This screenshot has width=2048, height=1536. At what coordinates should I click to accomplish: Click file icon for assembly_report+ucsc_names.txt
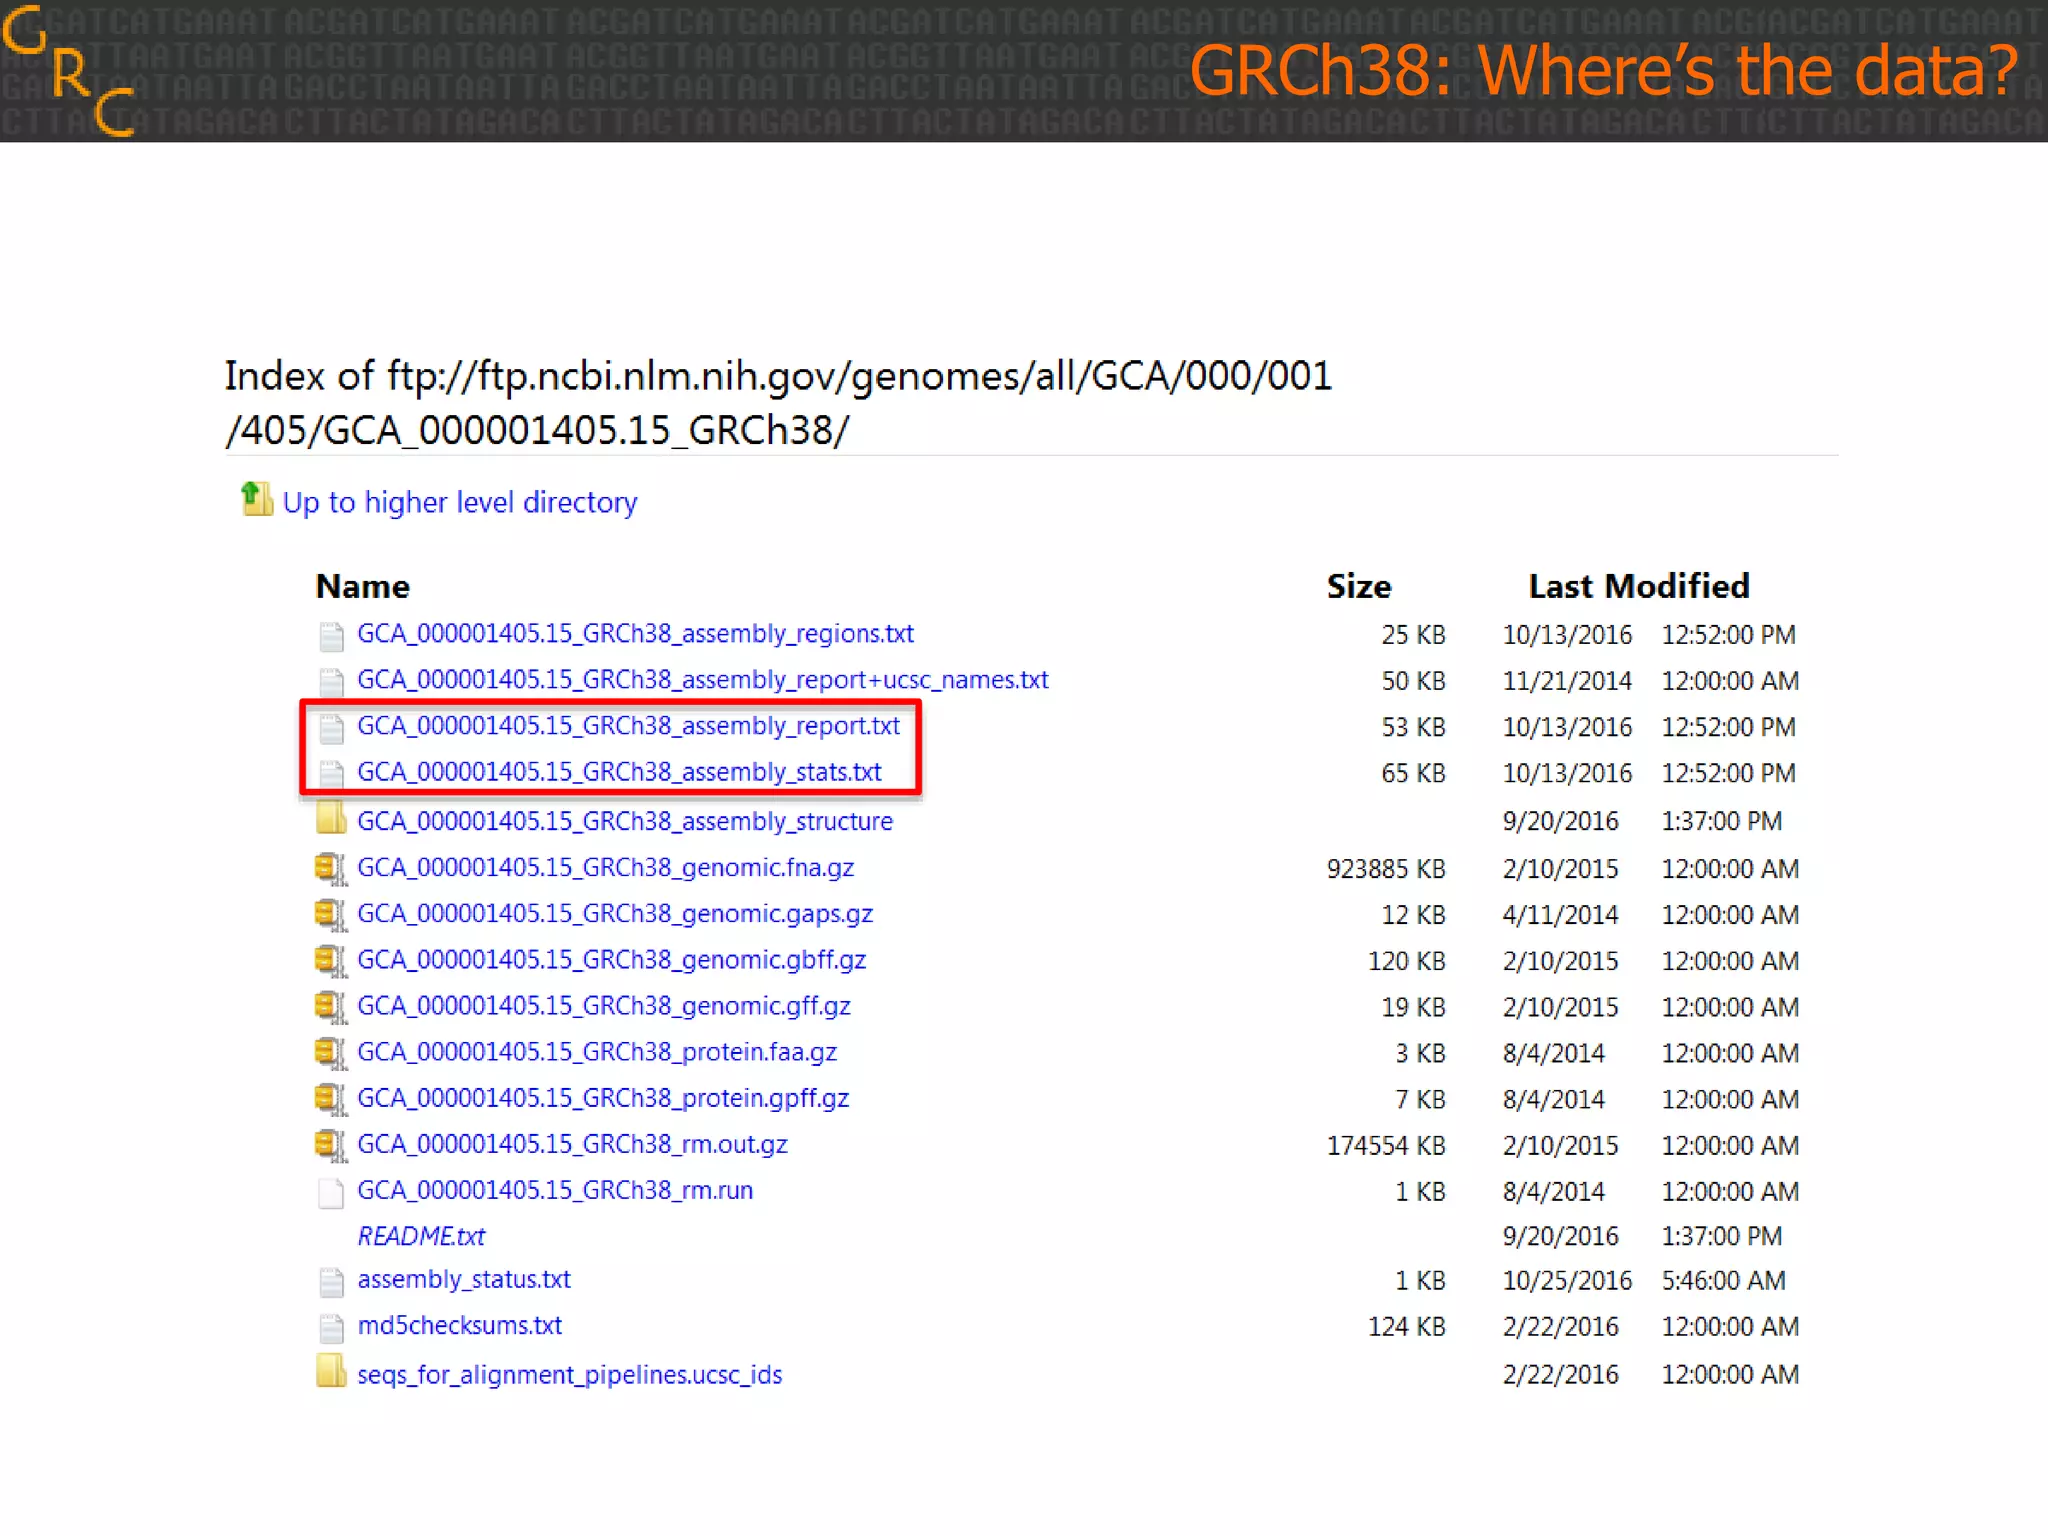pyautogui.click(x=331, y=681)
